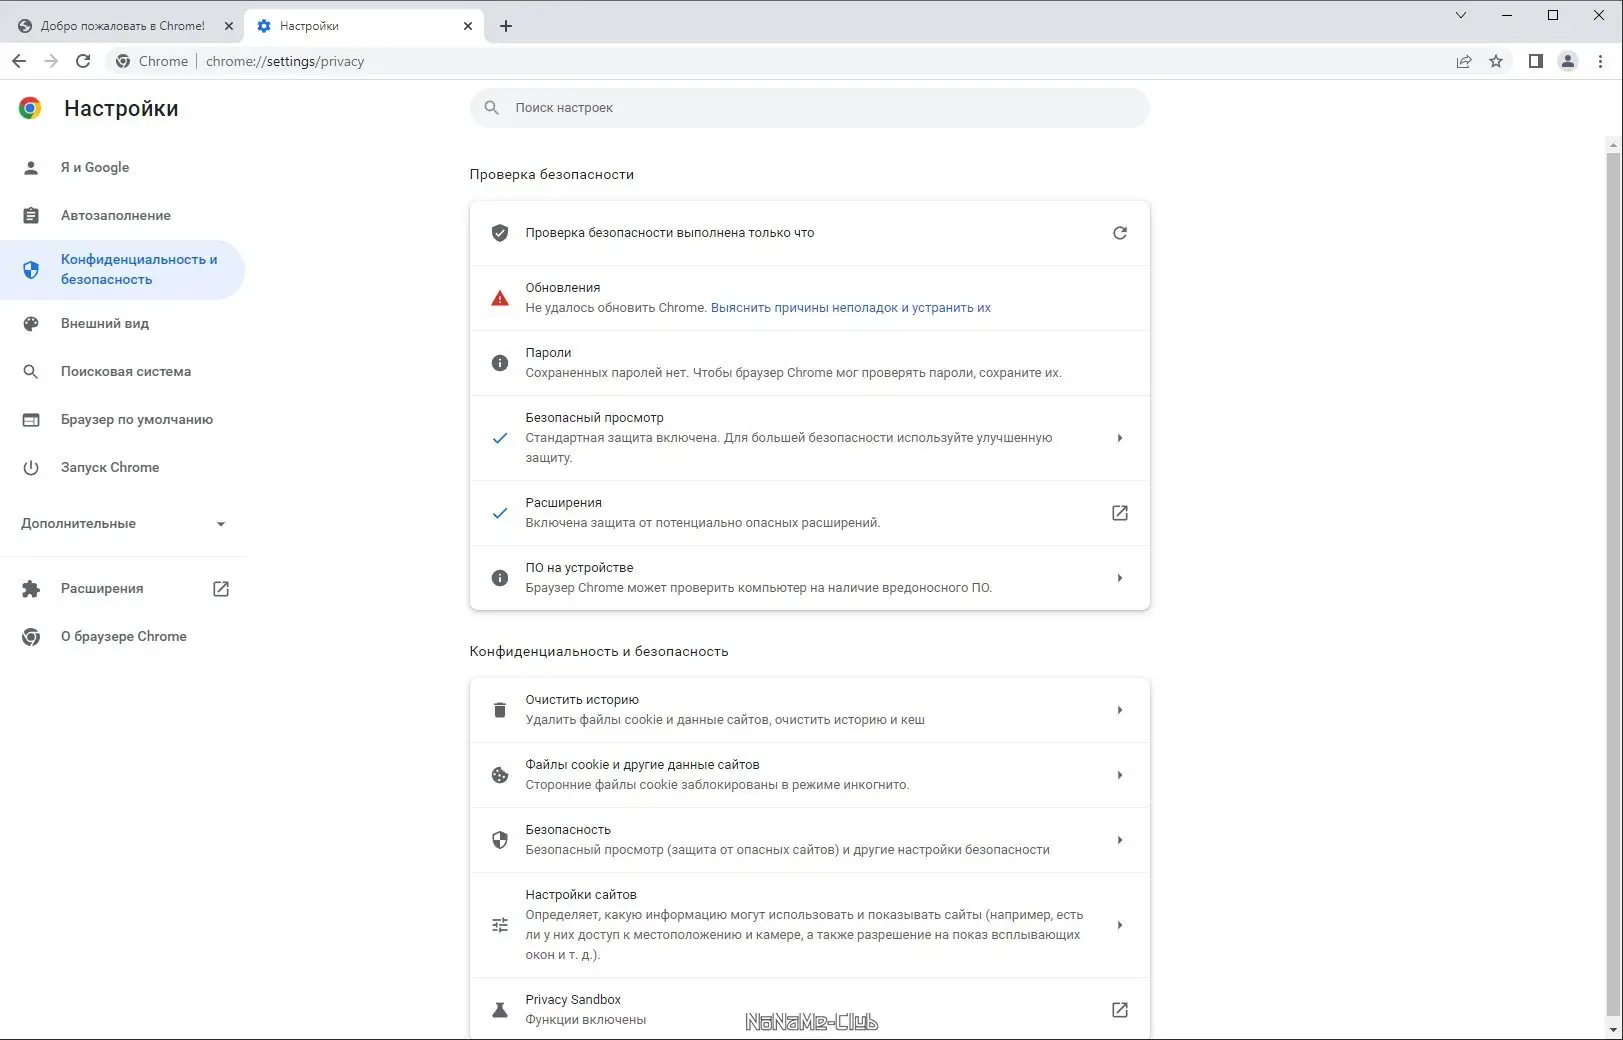Click the new tab plus button
1623x1040 pixels.
coord(506,26)
